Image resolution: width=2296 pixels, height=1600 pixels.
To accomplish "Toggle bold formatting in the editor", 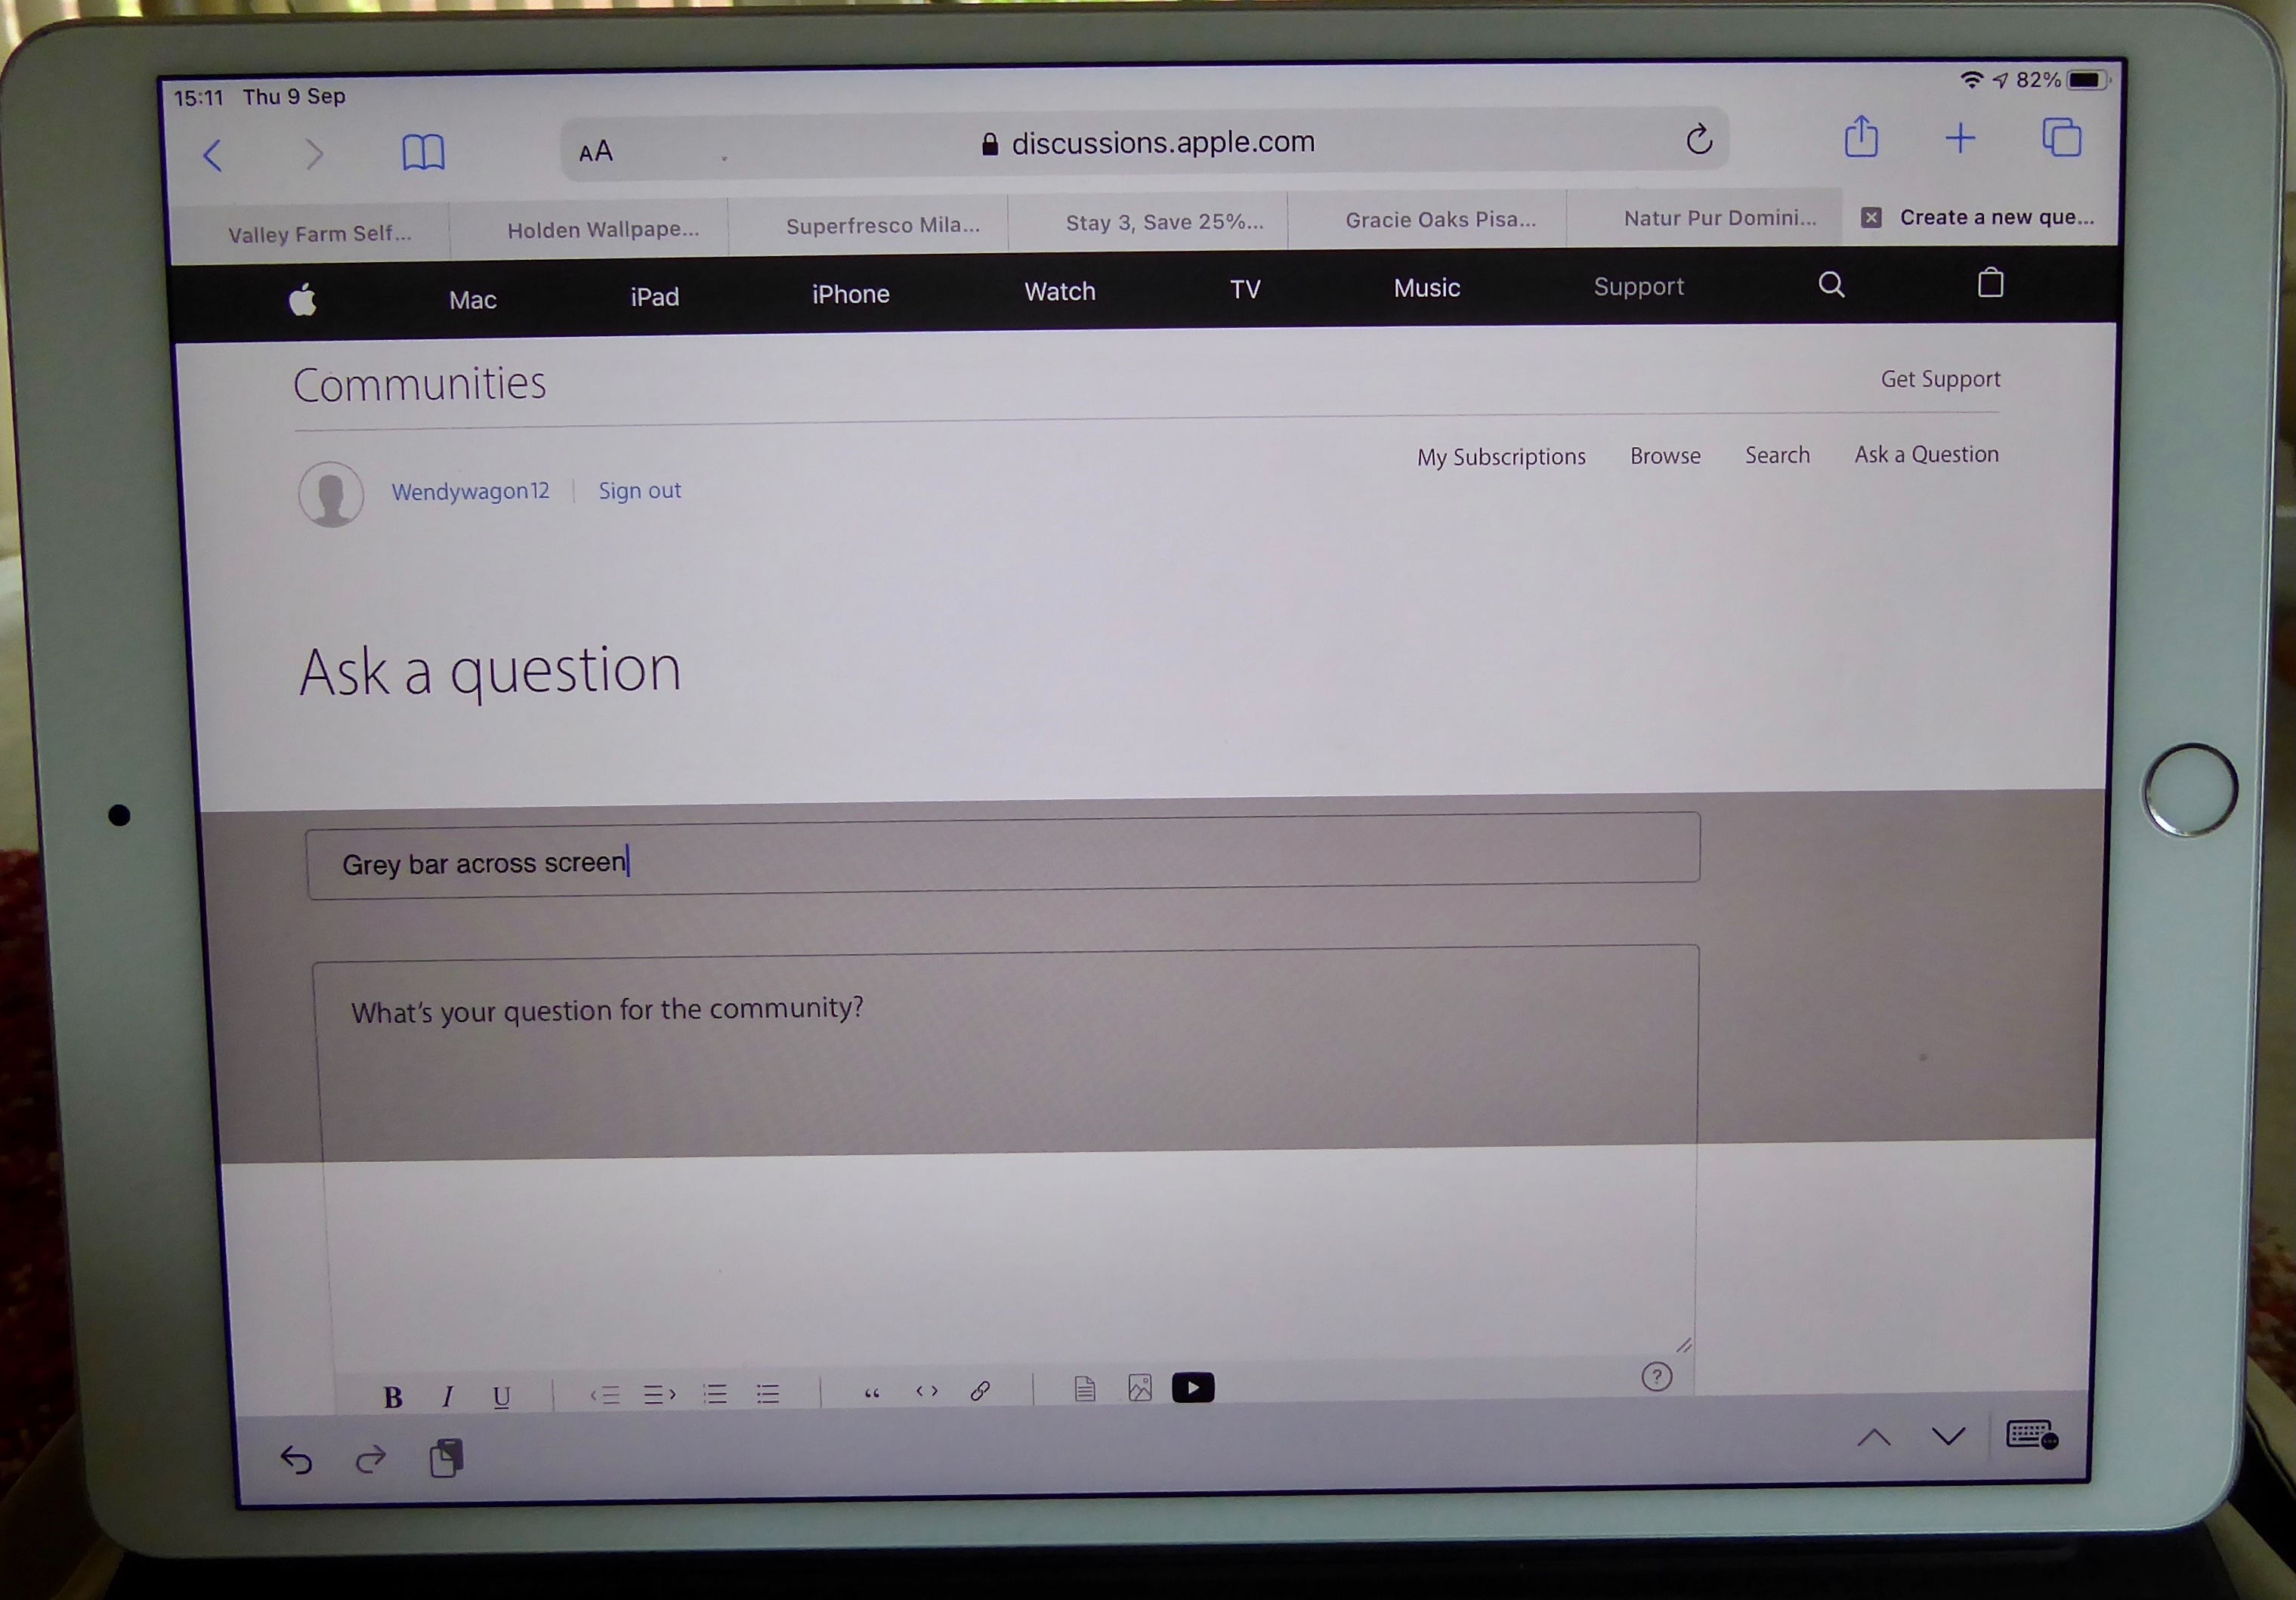I will pos(393,1397).
